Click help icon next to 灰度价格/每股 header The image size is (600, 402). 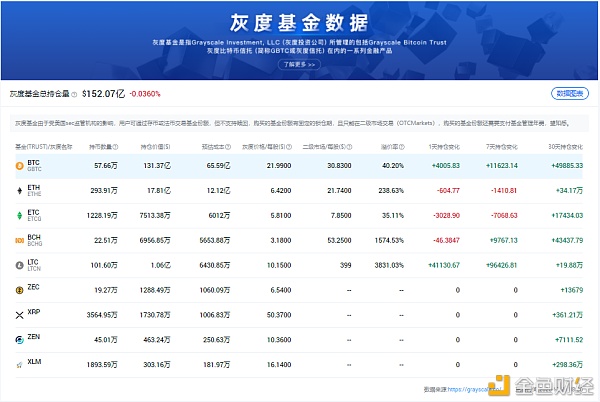point(289,147)
